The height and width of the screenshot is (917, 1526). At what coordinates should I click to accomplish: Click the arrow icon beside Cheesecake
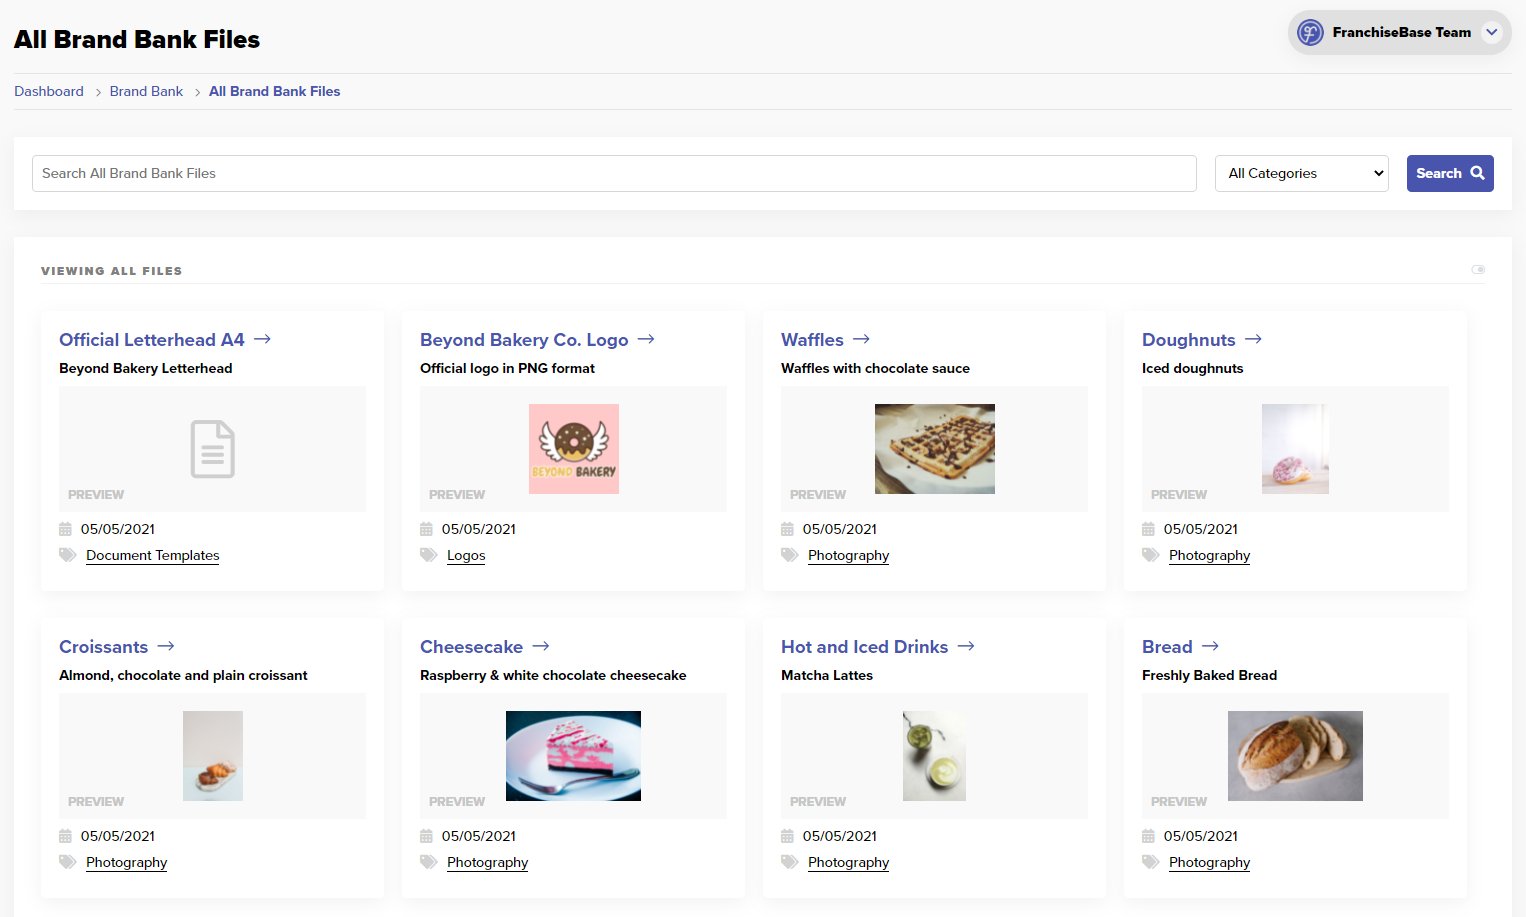point(541,647)
